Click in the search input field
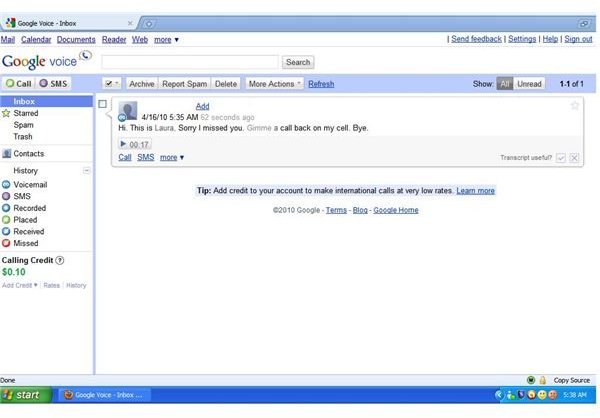This screenshot has height=418, width=600. (x=190, y=62)
